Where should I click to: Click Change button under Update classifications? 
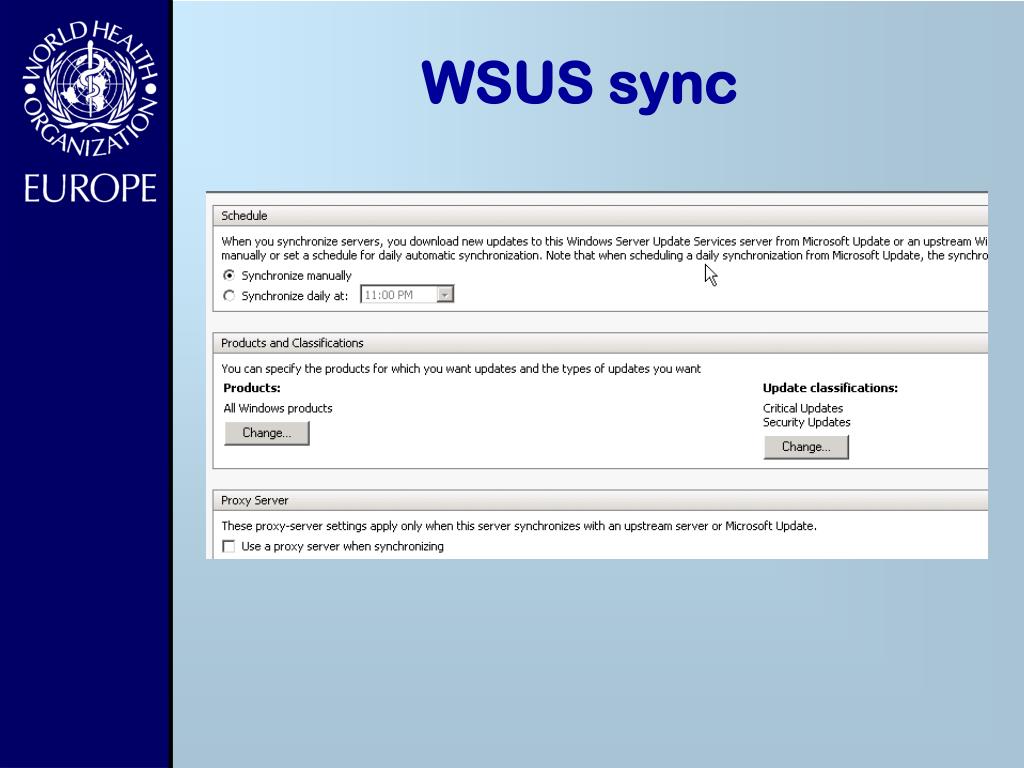click(806, 447)
